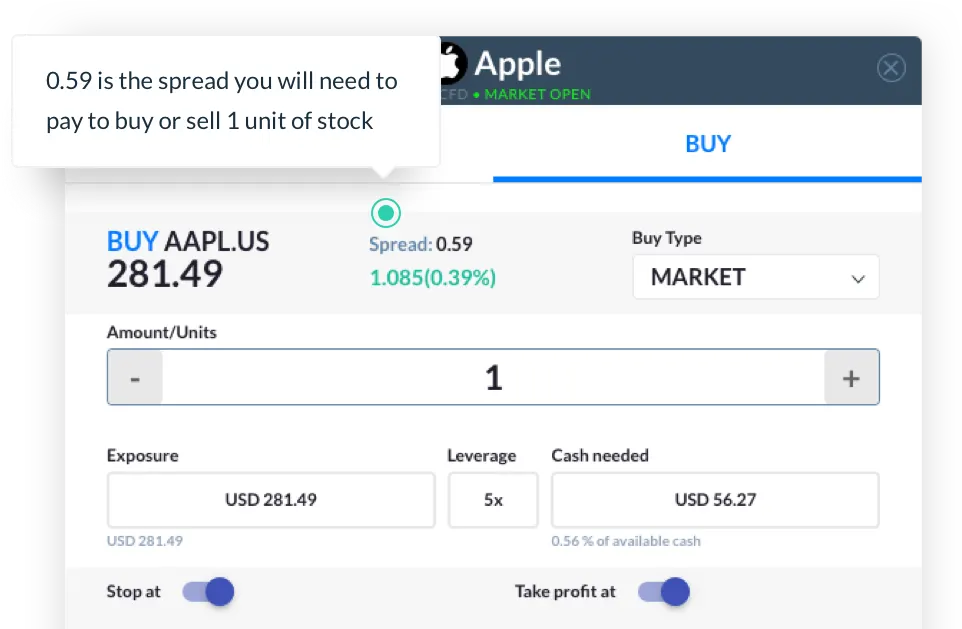Click the MARKET OPEN status text
962x629 pixels.
537,94
